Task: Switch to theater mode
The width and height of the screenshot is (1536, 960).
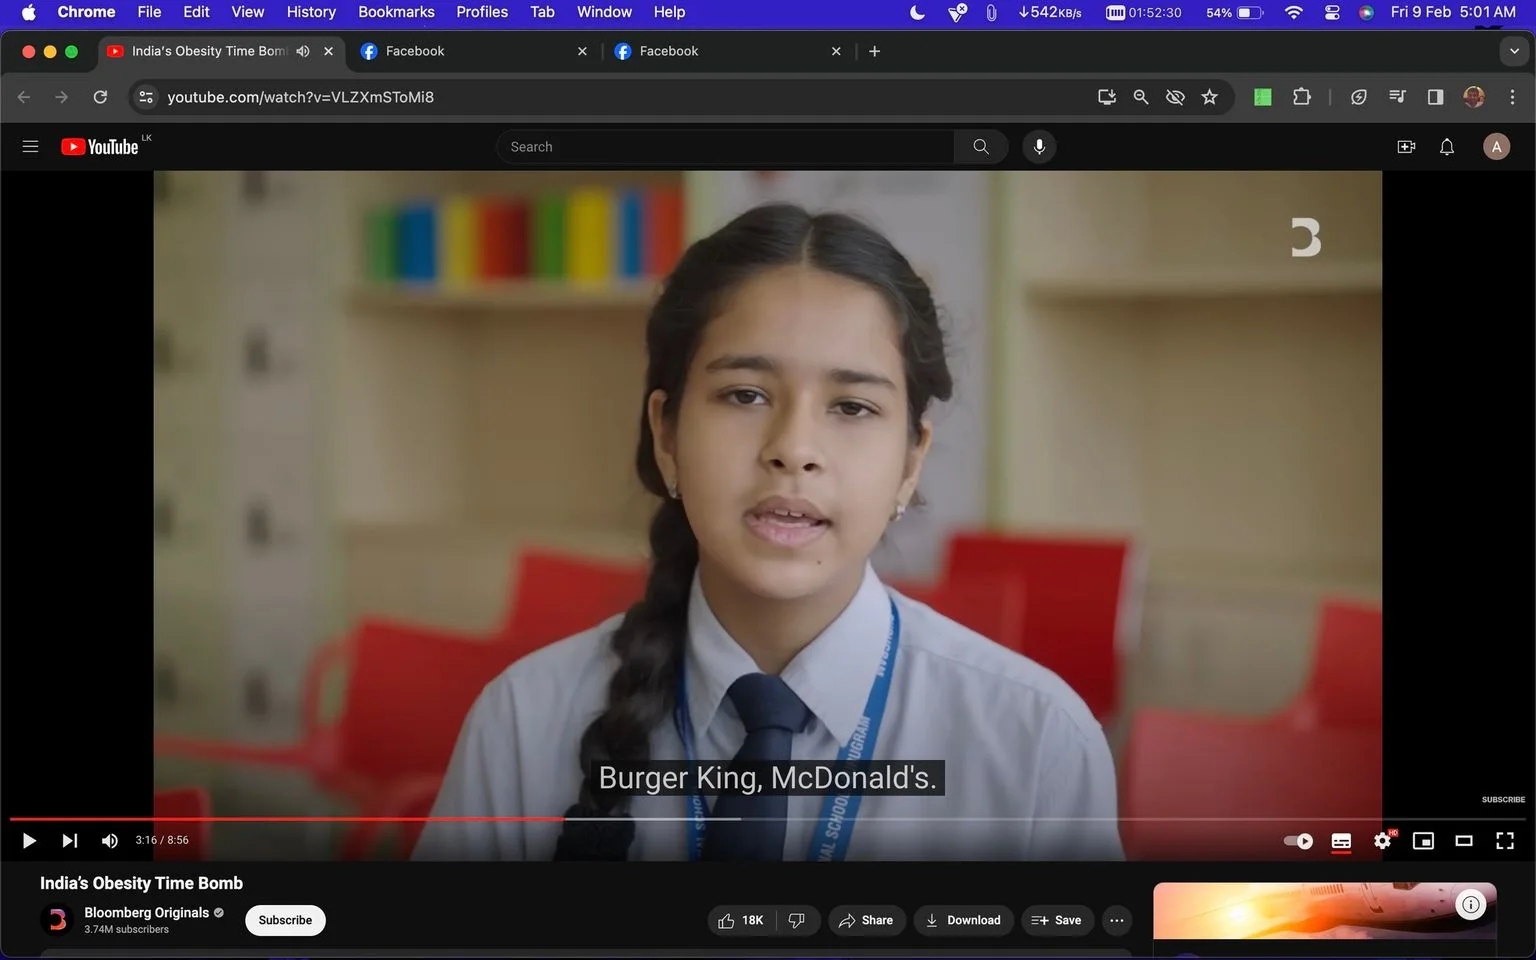Action: (1464, 841)
